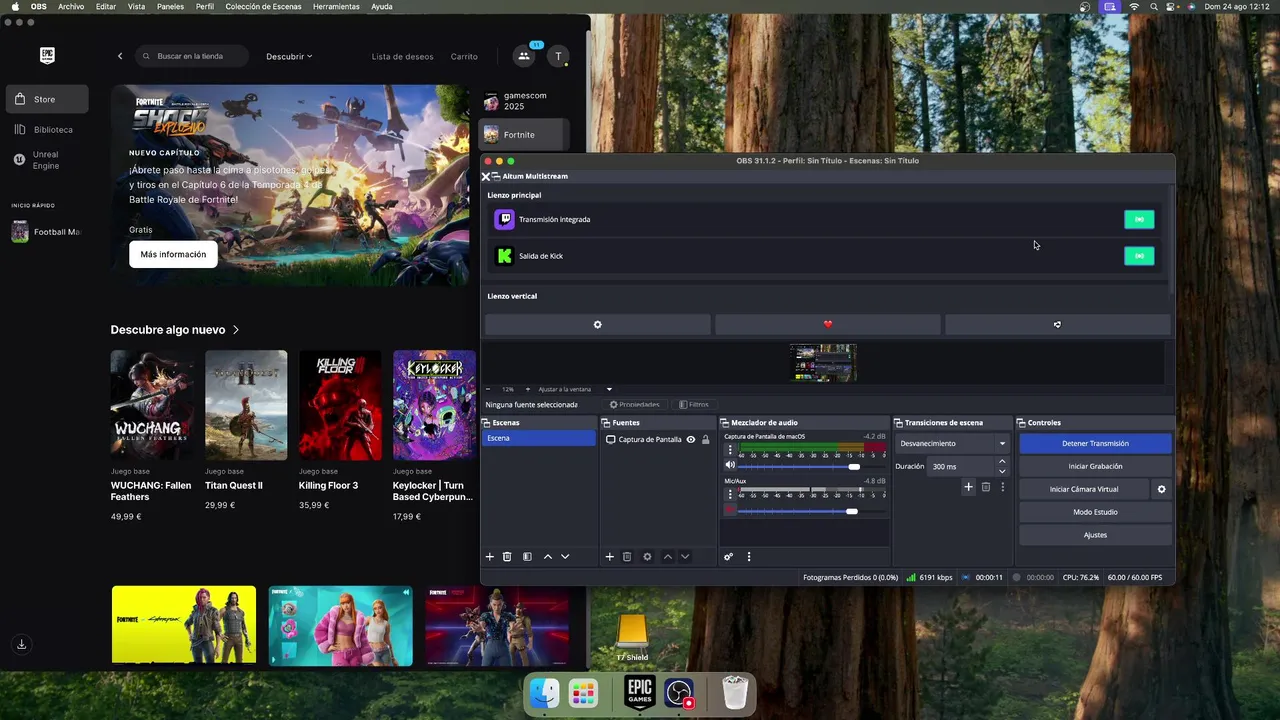The height and width of the screenshot is (720, 1280).
Task: Expand Descubre algo nuevo chevron
Action: point(236,330)
